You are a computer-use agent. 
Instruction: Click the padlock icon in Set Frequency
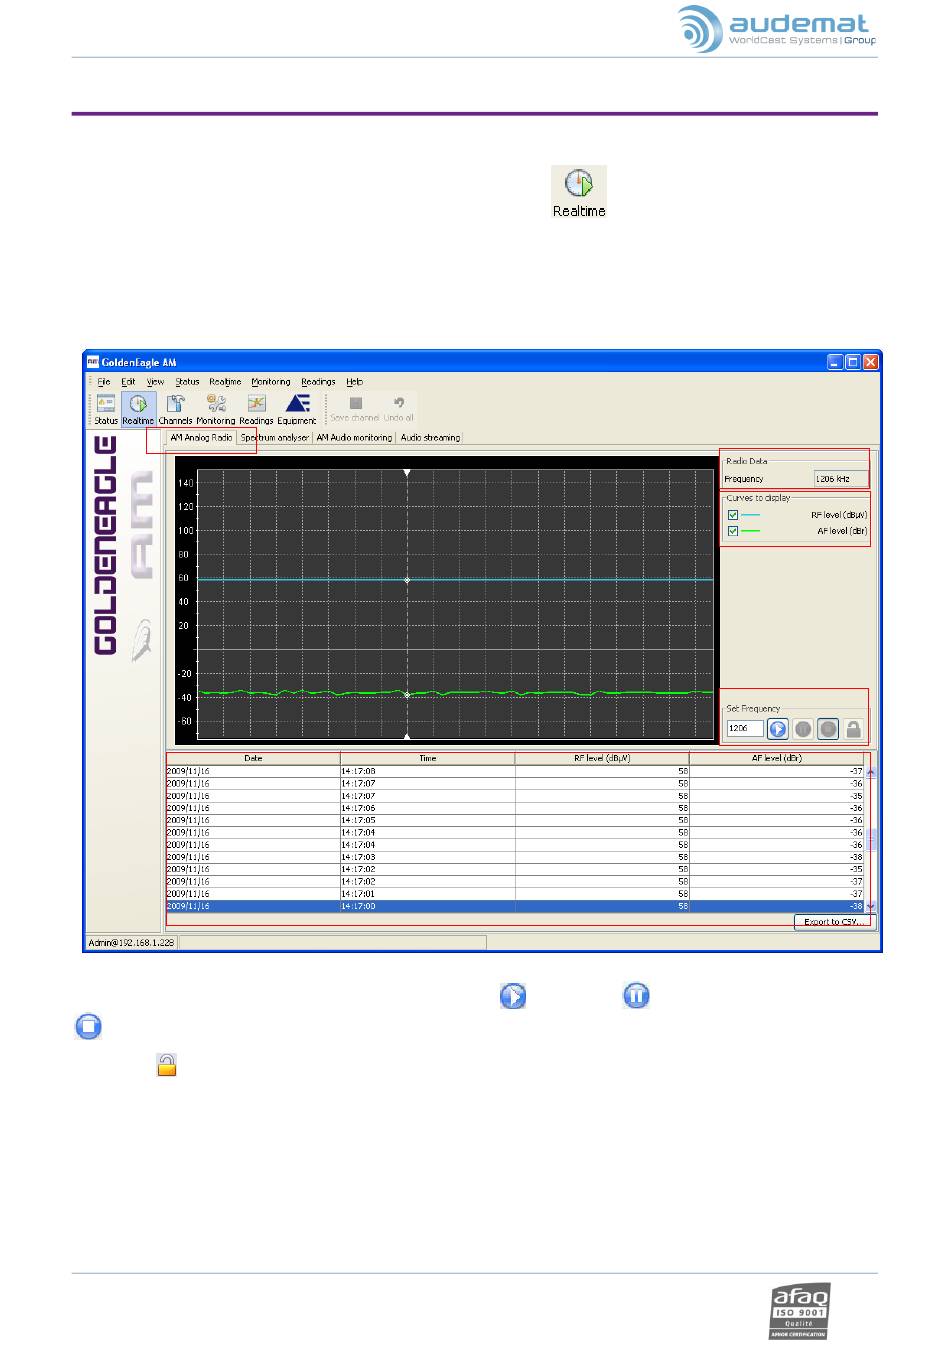(853, 729)
